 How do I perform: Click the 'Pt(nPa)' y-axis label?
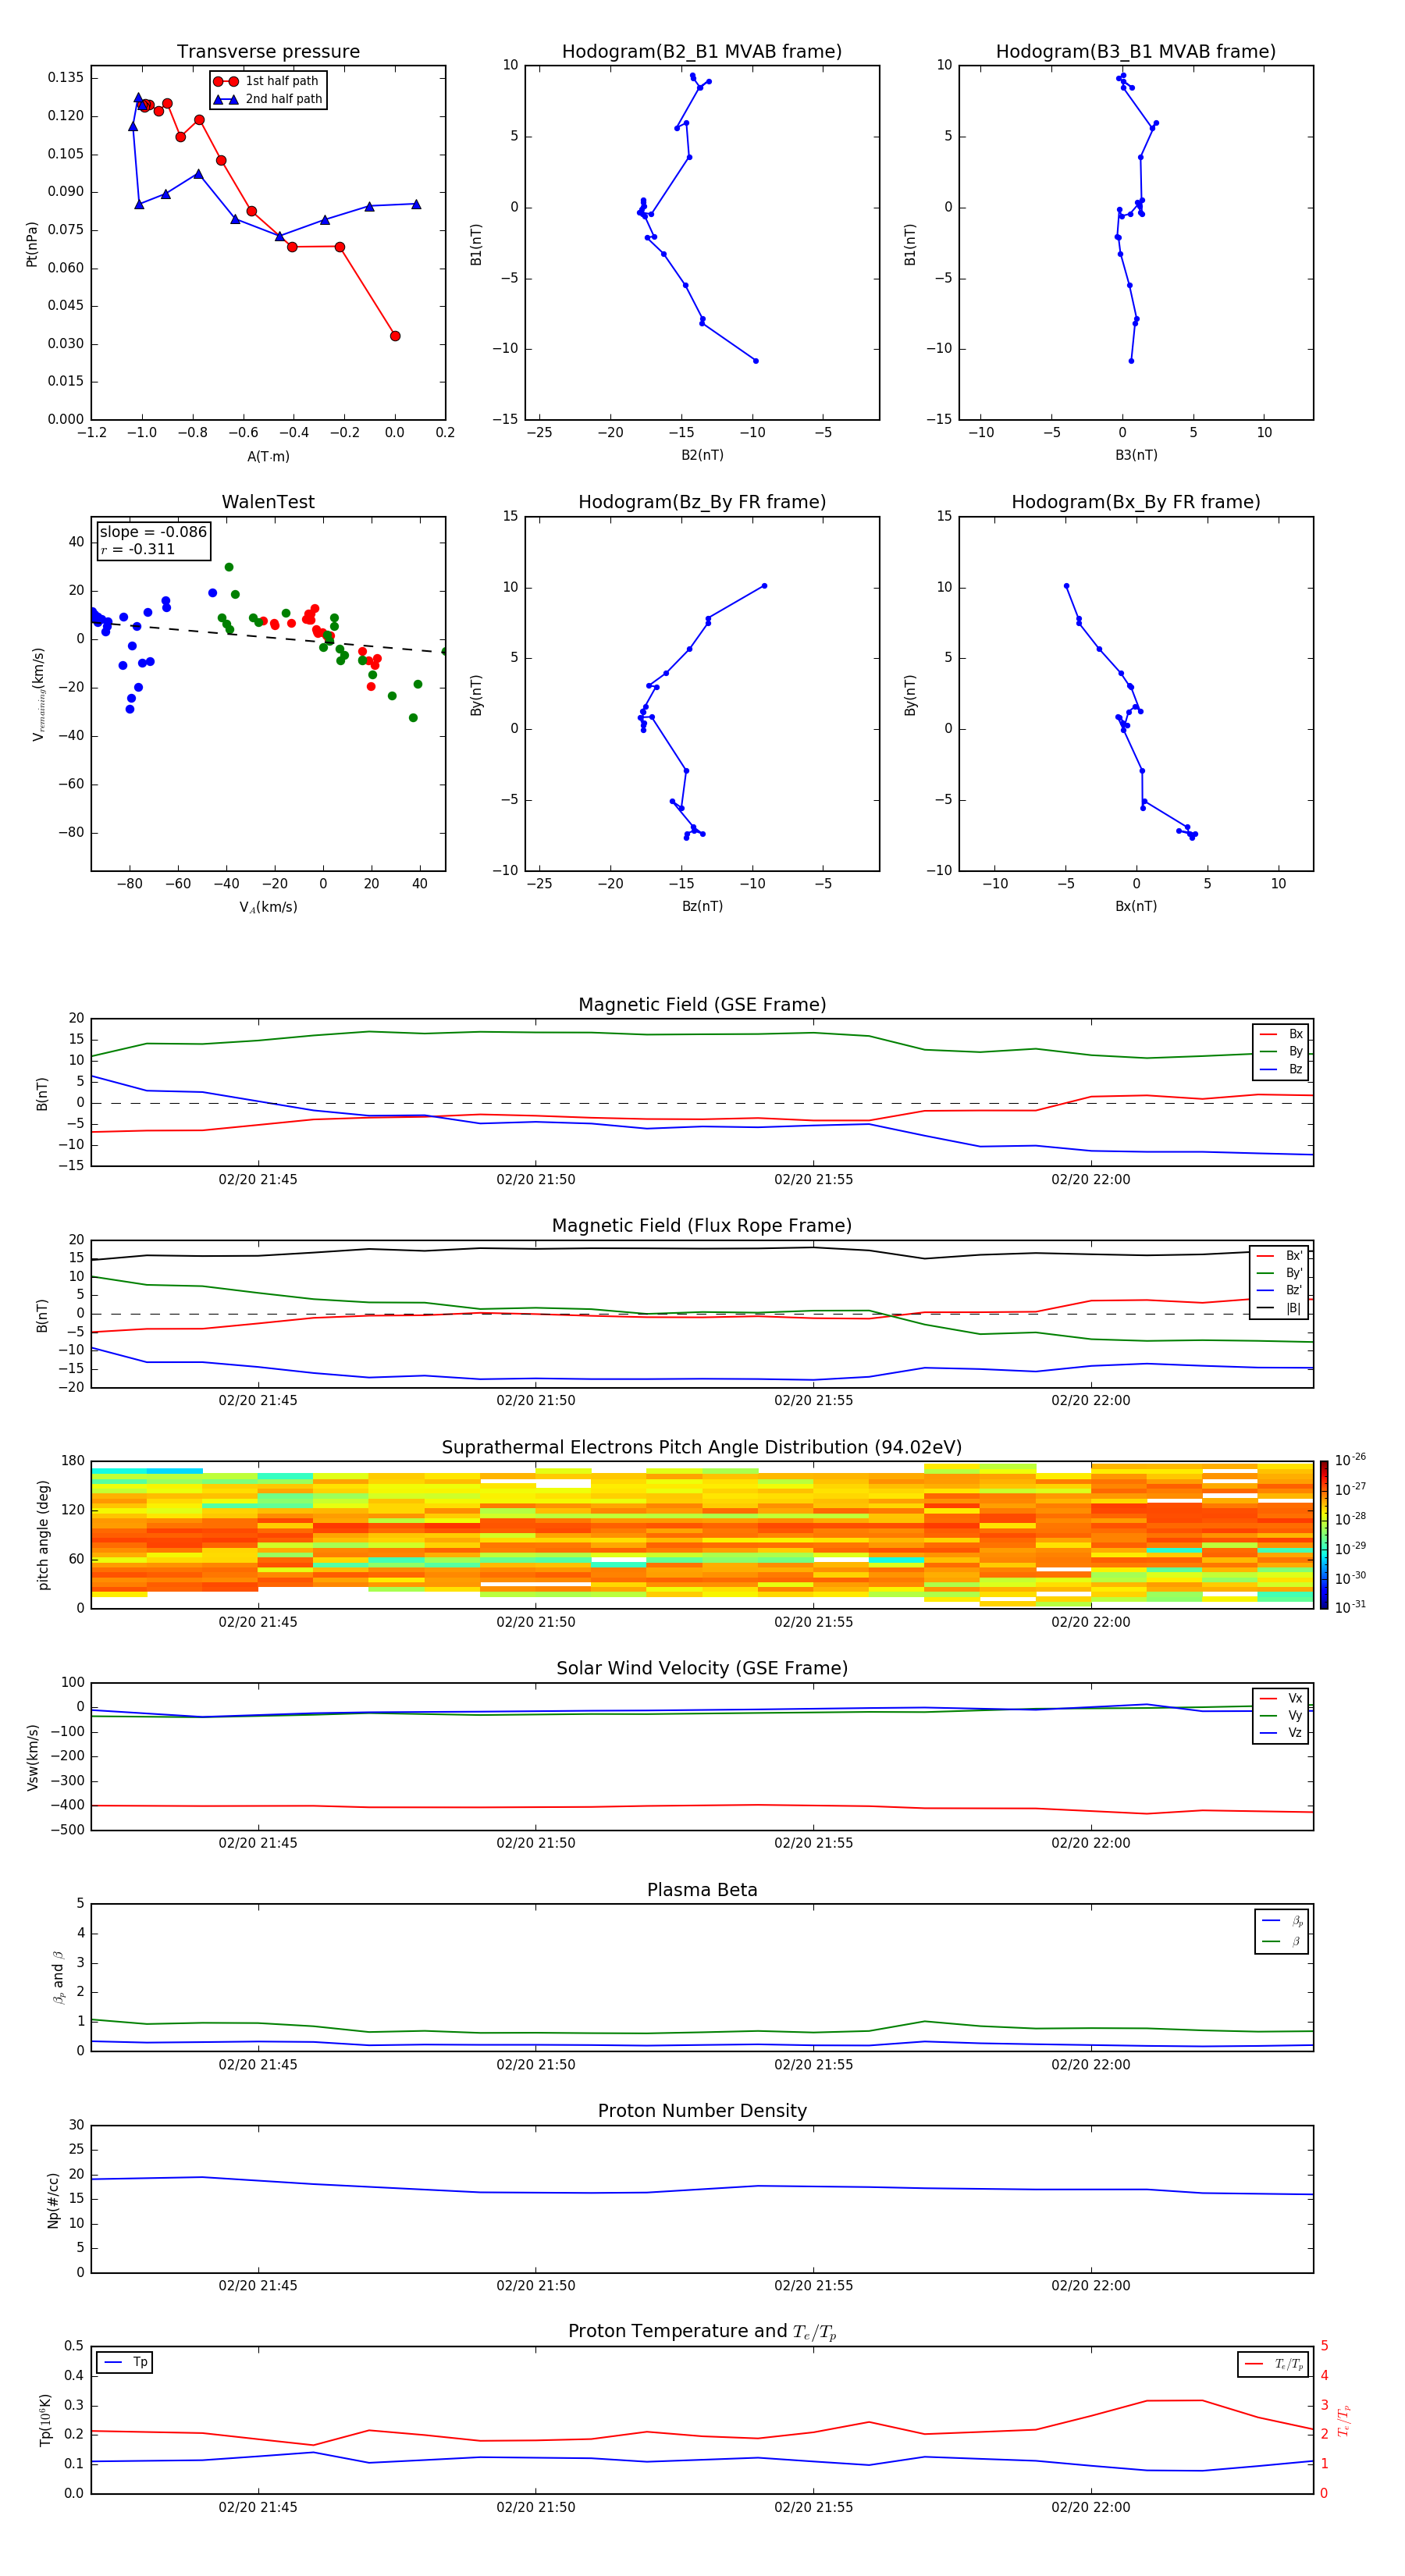point(32,243)
